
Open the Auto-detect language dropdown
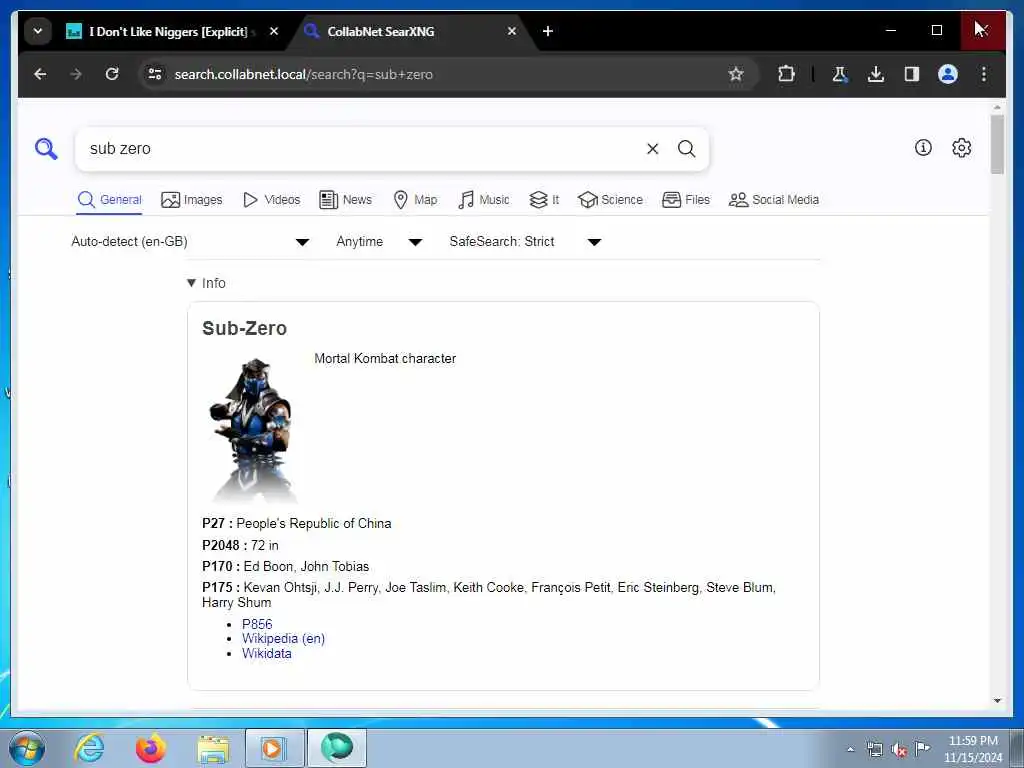click(190, 242)
